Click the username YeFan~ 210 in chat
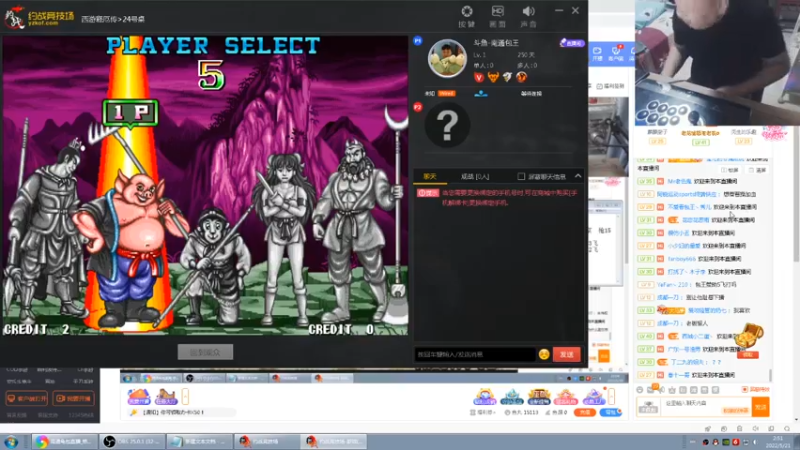This screenshot has height=450, width=800. pyautogui.click(x=671, y=285)
